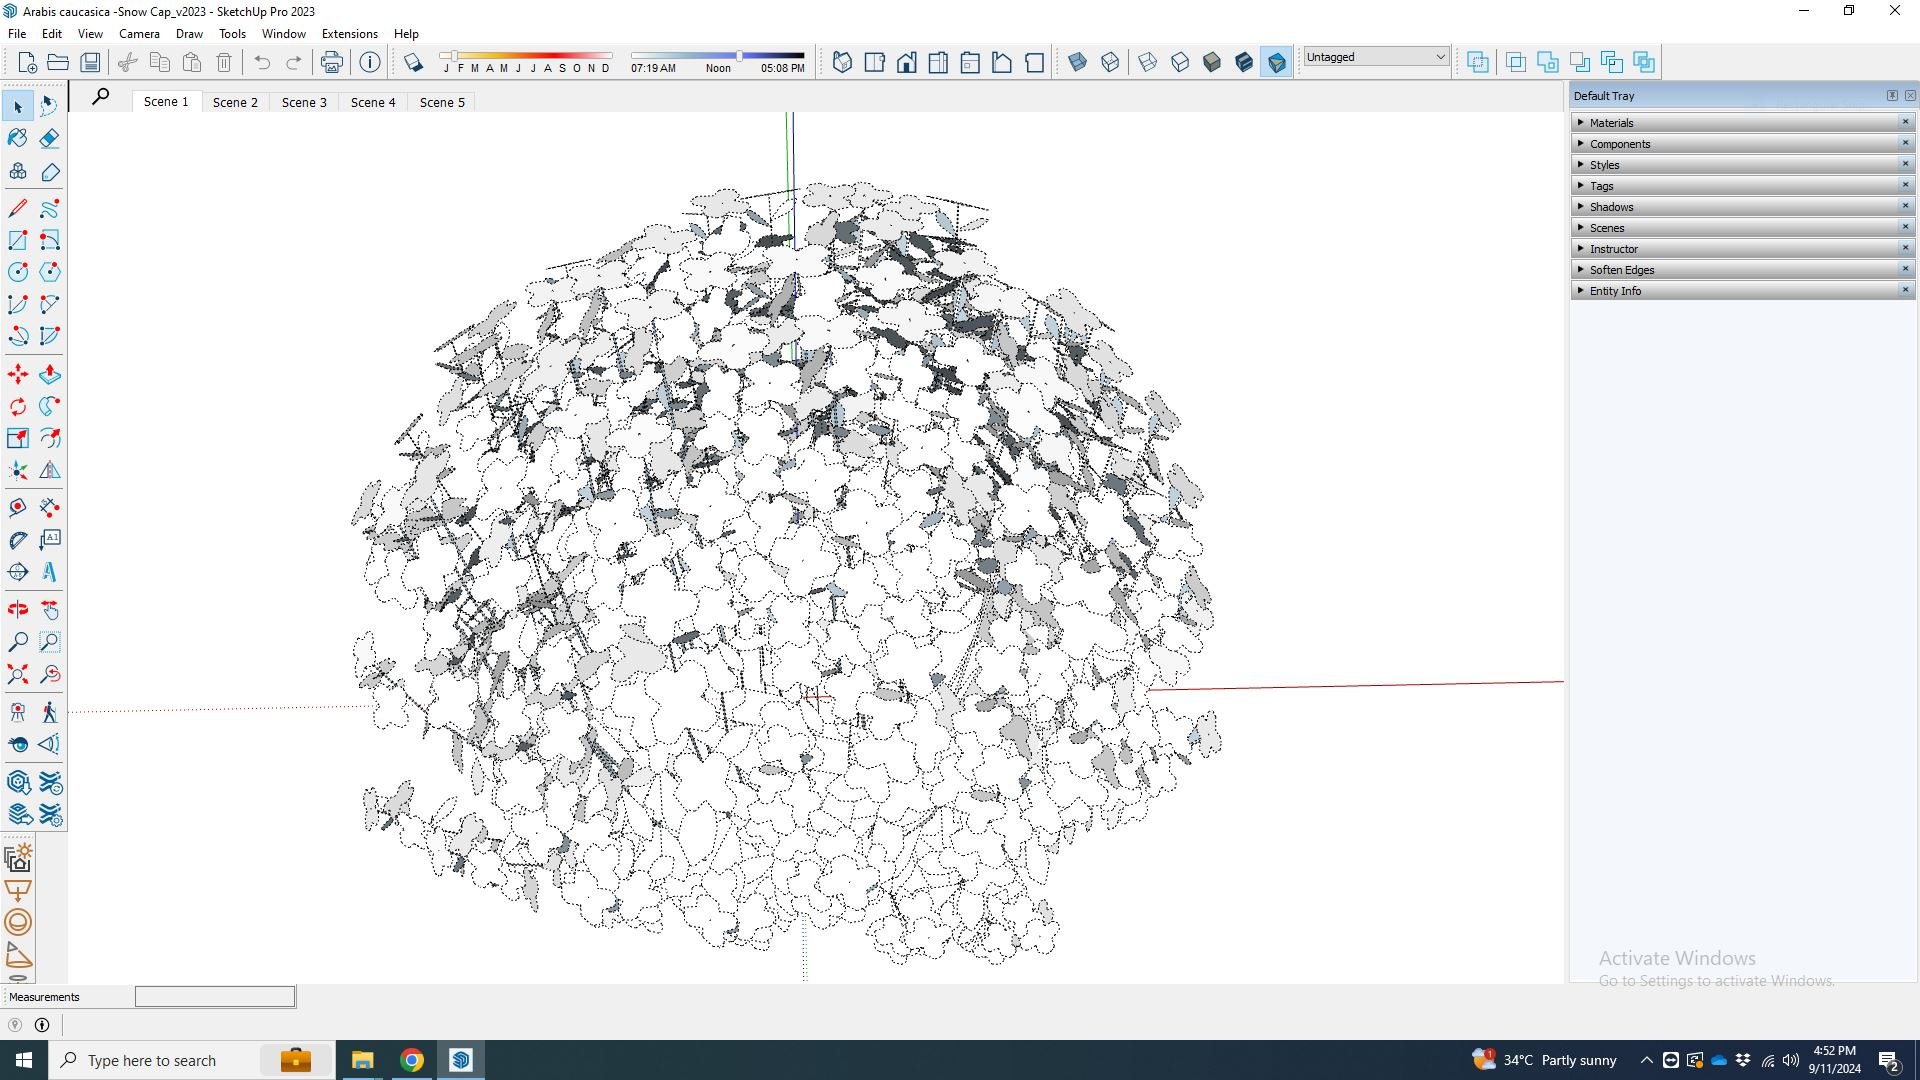Expand the Shadows panel
The height and width of the screenshot is (1080, 1920).
click(x=1742, y=206)
